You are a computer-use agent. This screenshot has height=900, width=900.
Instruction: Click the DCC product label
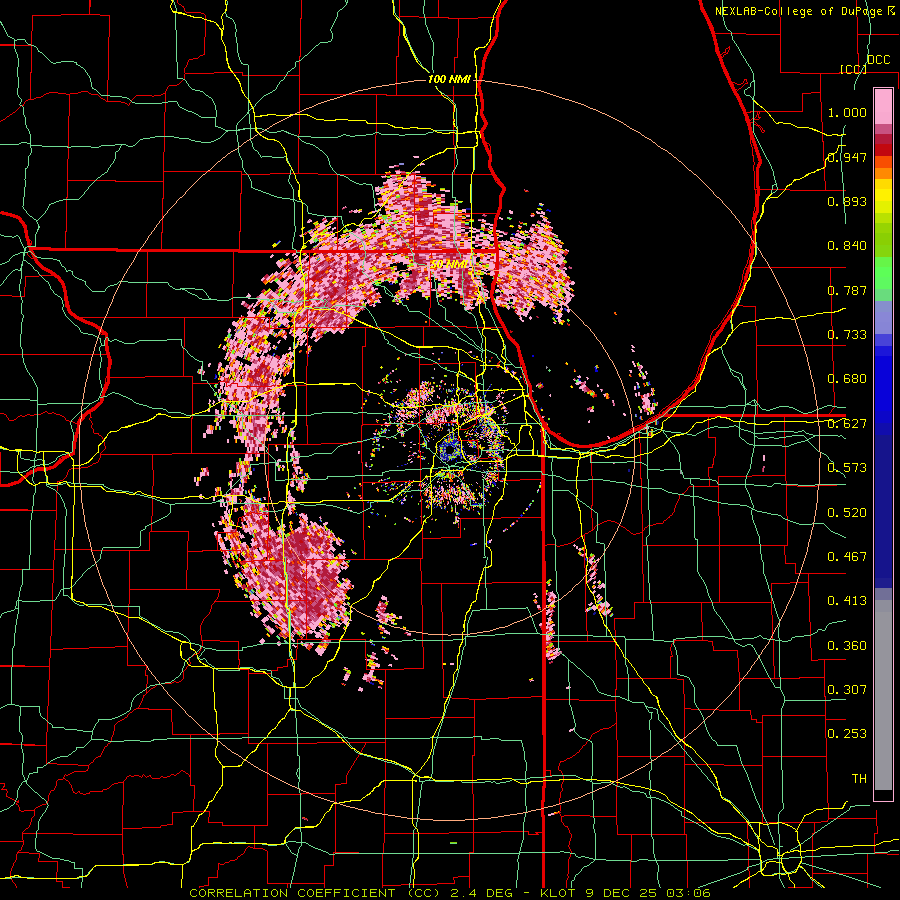point(878,60)
